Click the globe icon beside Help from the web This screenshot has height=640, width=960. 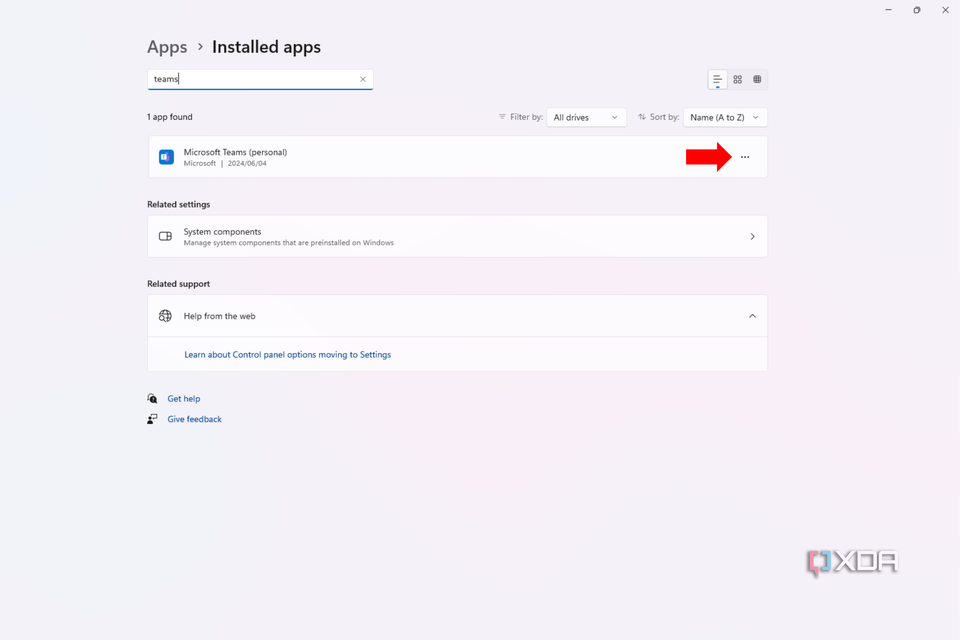(x=165, y=315)
